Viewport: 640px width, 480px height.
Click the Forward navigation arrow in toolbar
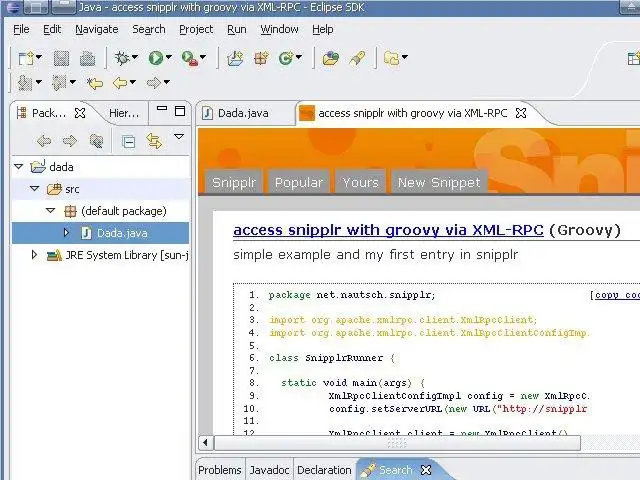click(x=154, y=83)
